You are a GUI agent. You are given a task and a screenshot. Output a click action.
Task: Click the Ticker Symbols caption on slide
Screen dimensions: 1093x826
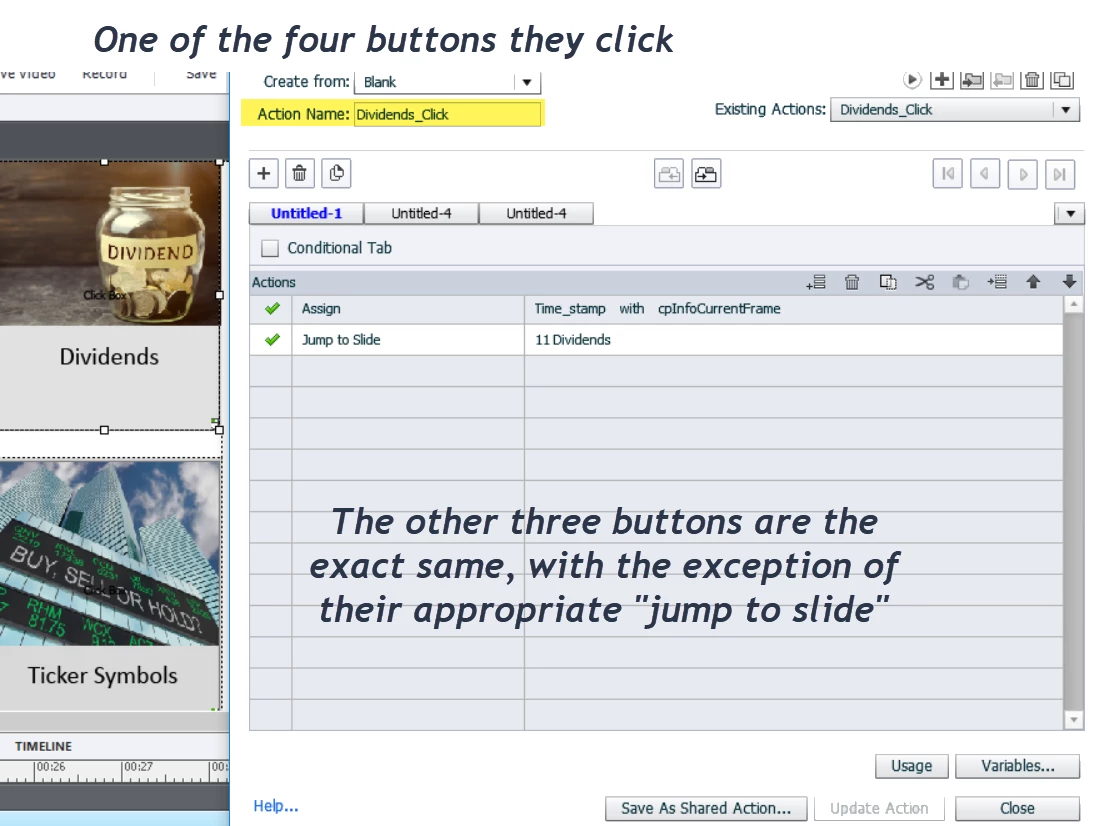tap(102, 675)
